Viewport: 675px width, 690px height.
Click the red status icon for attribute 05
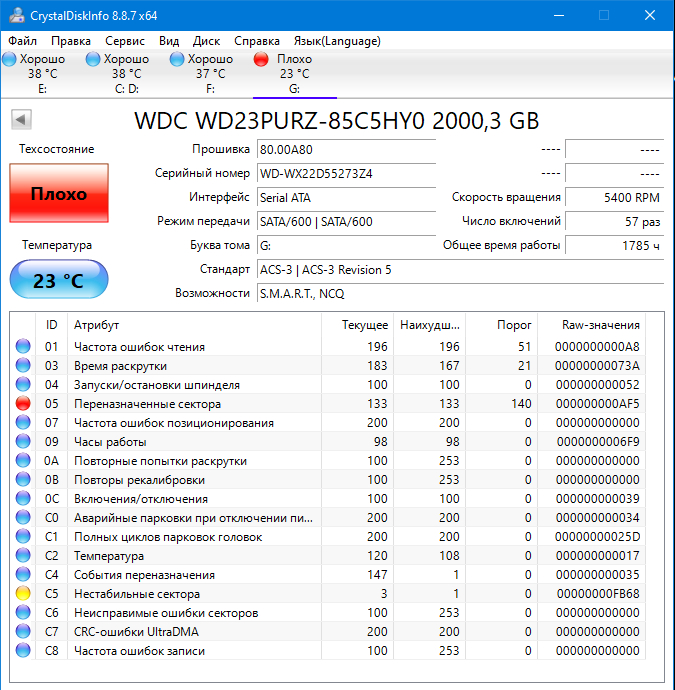(23, 404)
